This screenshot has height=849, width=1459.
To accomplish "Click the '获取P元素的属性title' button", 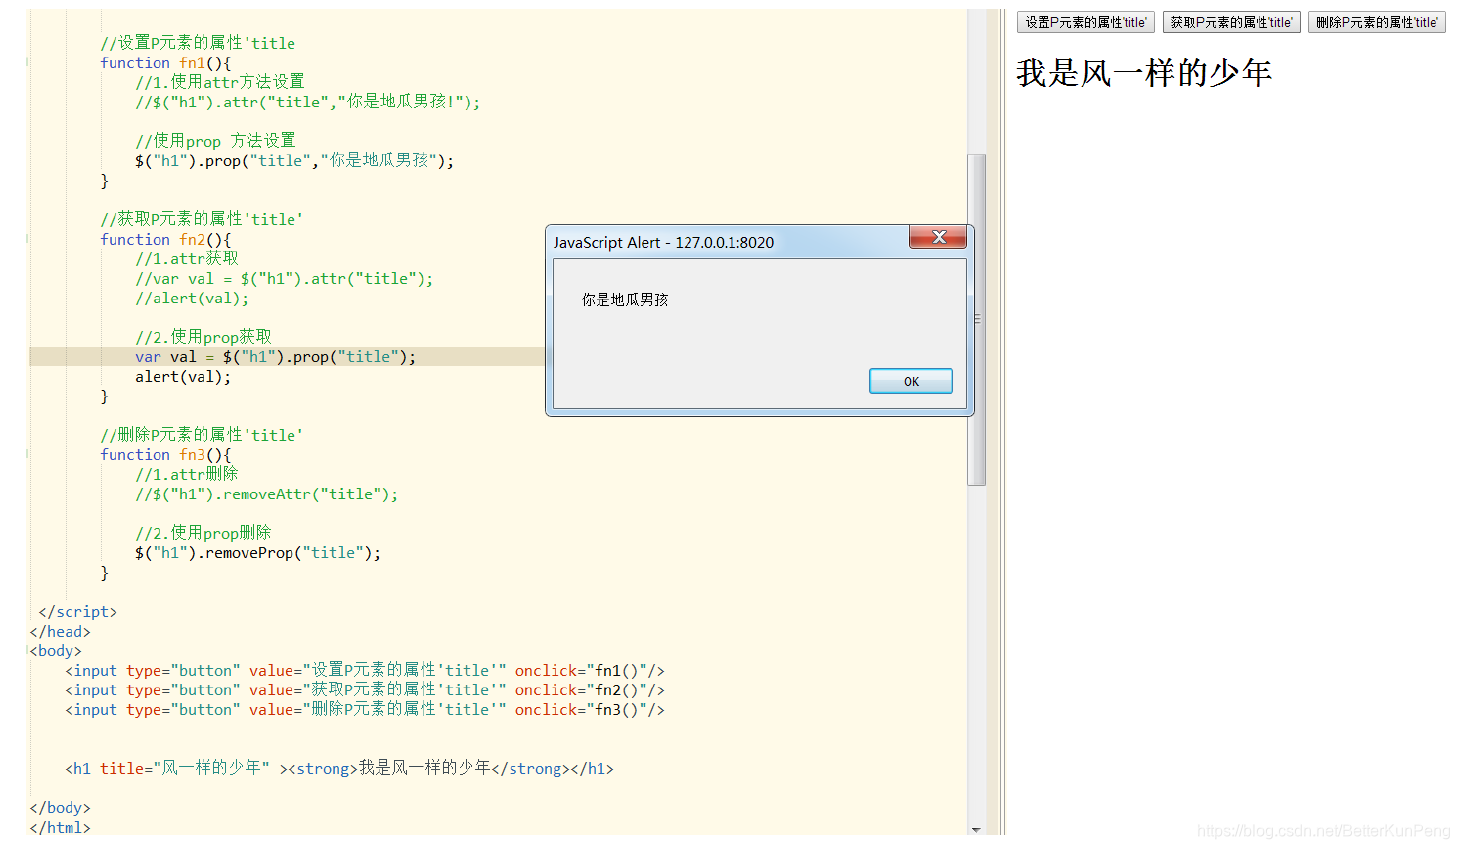I will (1231, 22).
